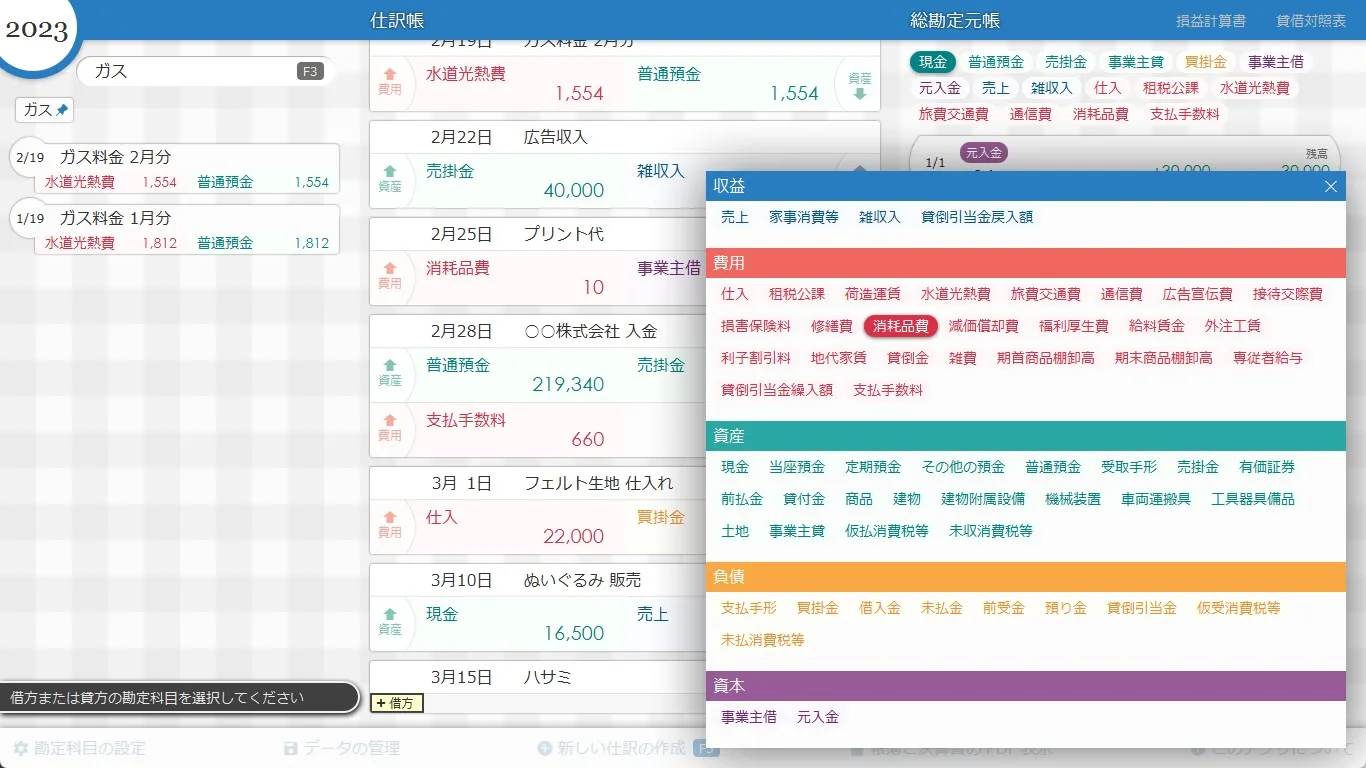Click the 資産 arrow icon beside 普通預金 219,340
Viewport: 1366px width, 768px height.
390,365
